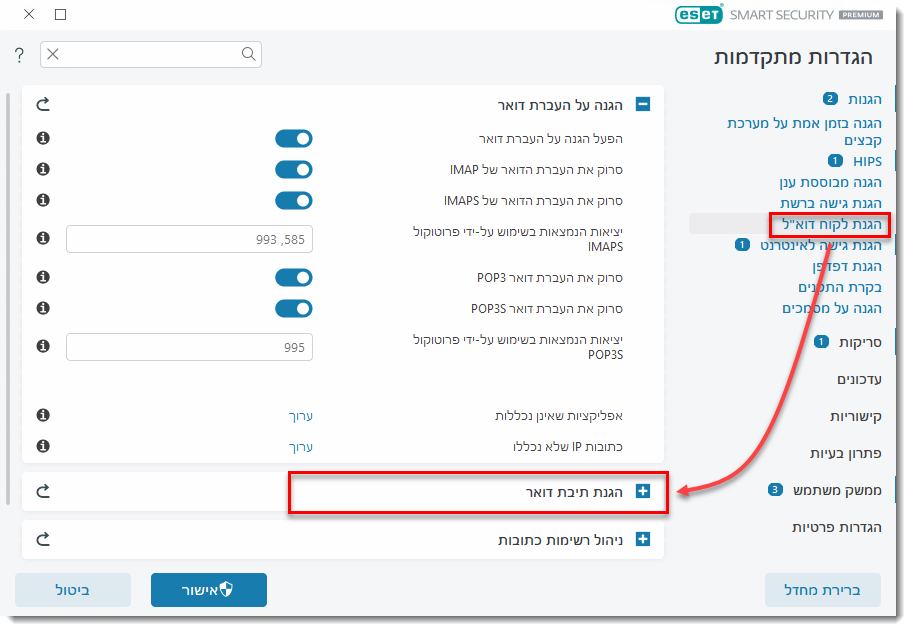The width and height of the screenshot is (911, 631).
Task: Click info icon for POP3S ports field
Action: point(43,346)
